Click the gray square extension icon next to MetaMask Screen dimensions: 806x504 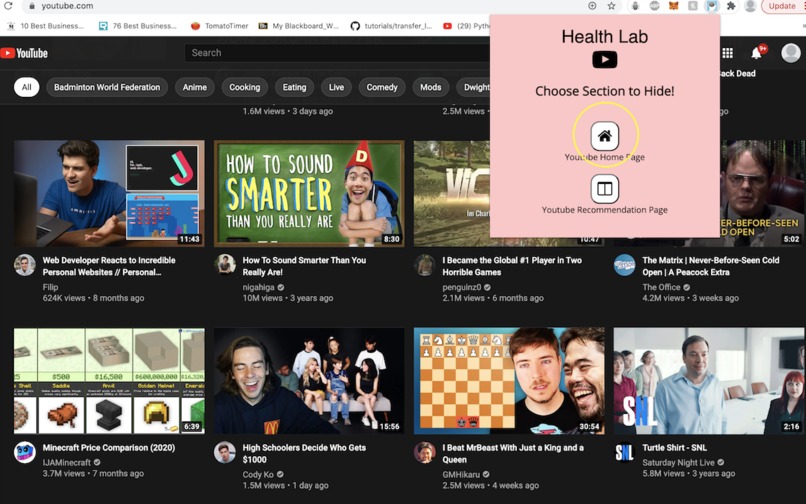693,6
